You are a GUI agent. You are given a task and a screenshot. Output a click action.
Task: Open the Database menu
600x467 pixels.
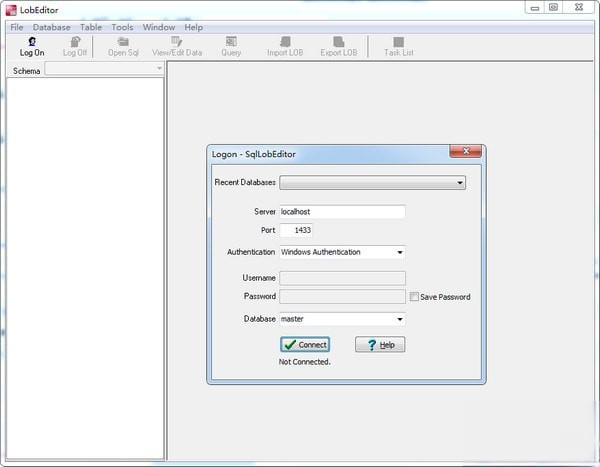click(52, 27)
